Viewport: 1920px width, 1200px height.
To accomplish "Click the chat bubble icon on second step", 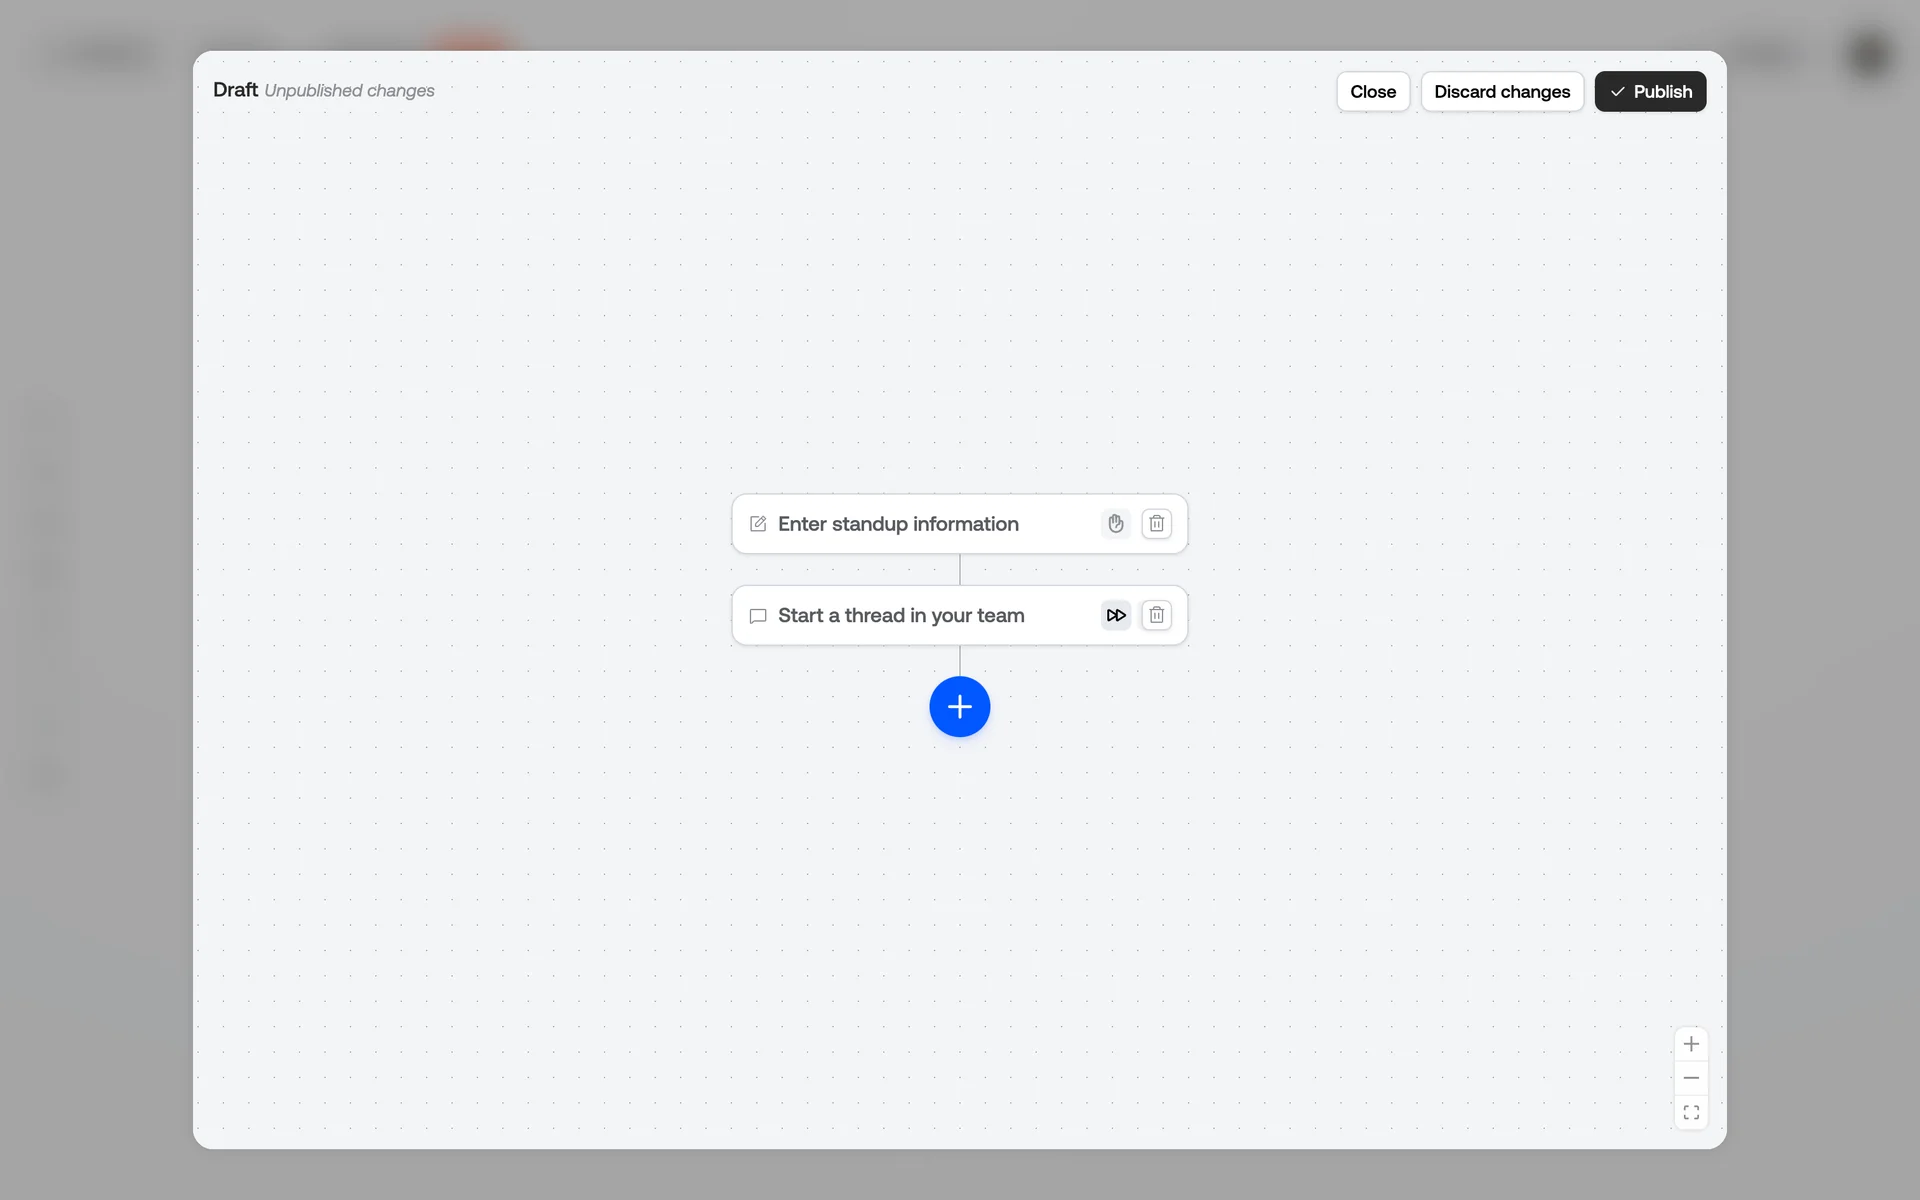I will (758, 616).
